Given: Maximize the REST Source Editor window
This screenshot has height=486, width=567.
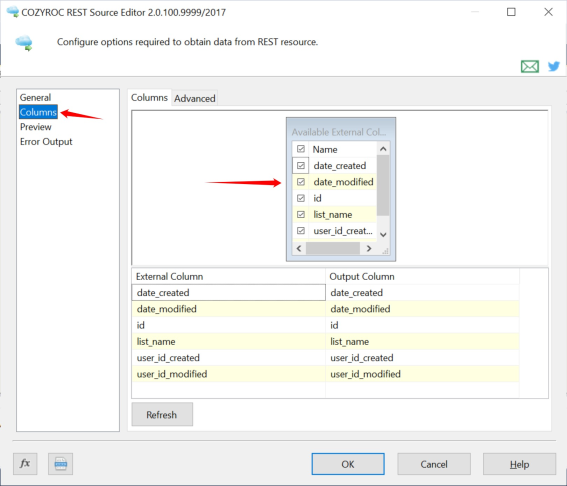Looking at the screenshot, I should (x=511, y=12).
